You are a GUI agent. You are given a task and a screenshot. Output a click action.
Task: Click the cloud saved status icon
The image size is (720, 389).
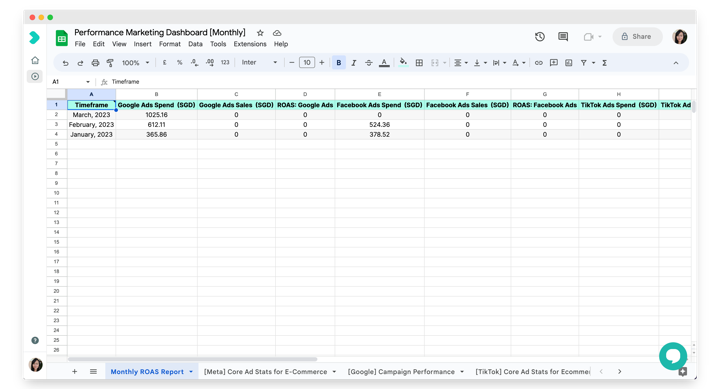click(x=277, y=33)
